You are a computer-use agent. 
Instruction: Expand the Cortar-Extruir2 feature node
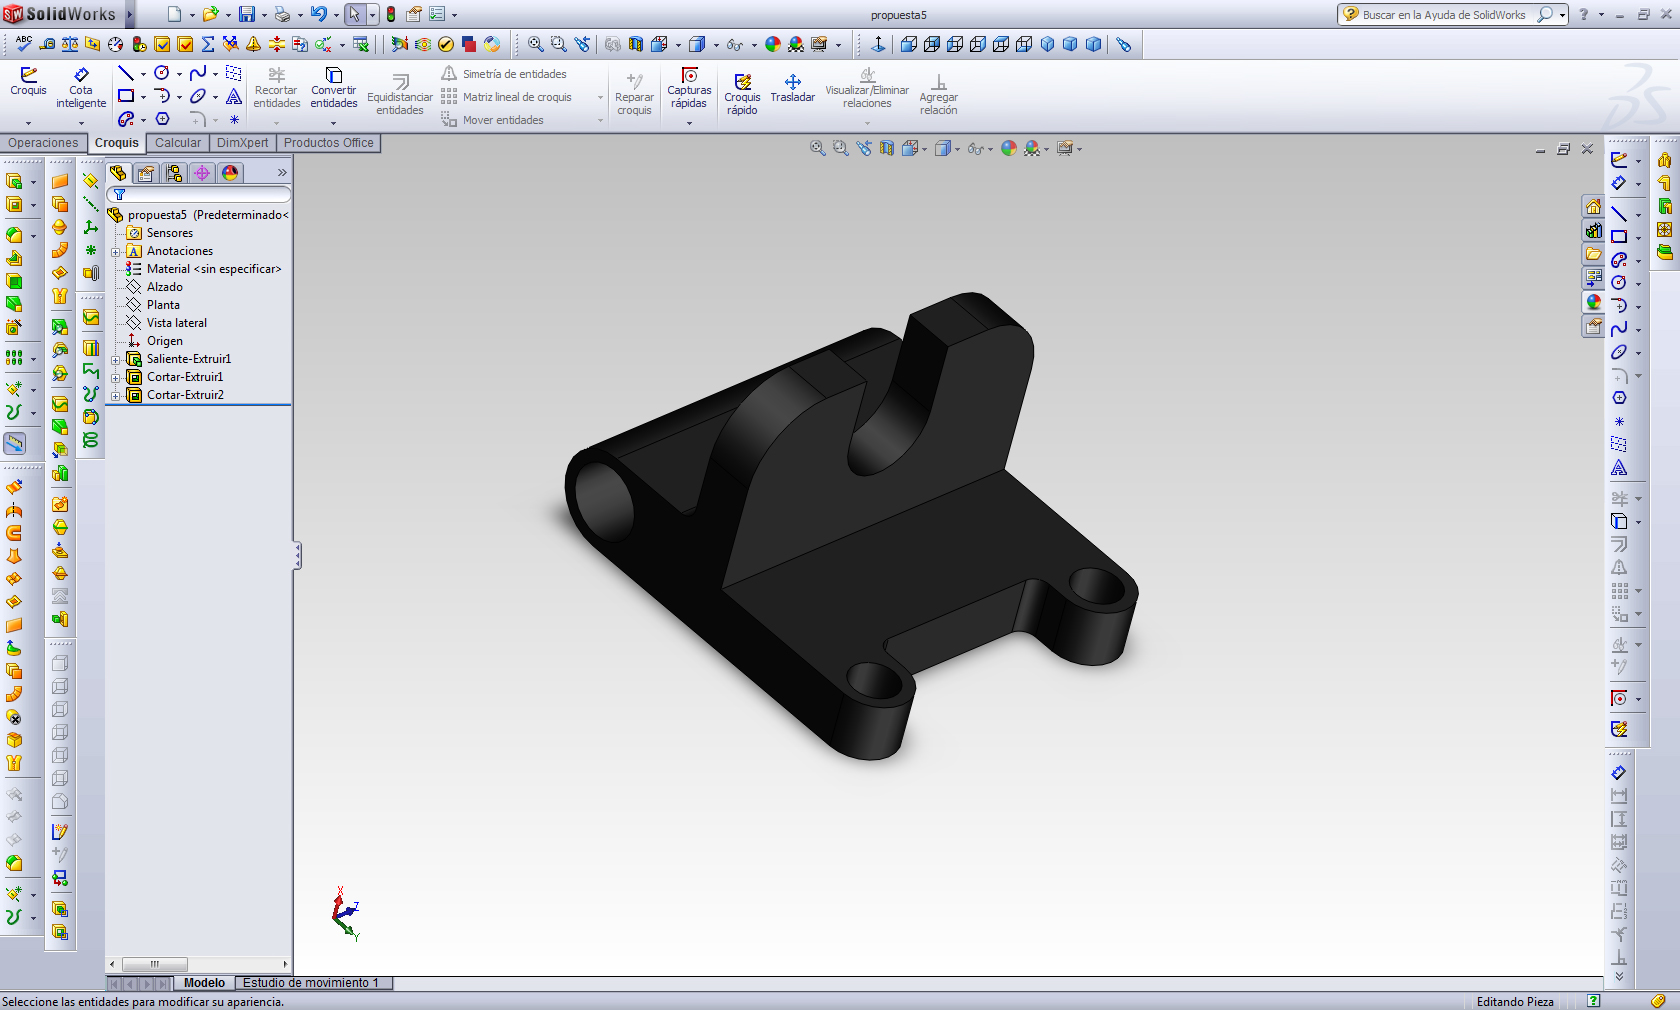pos(116,396)
